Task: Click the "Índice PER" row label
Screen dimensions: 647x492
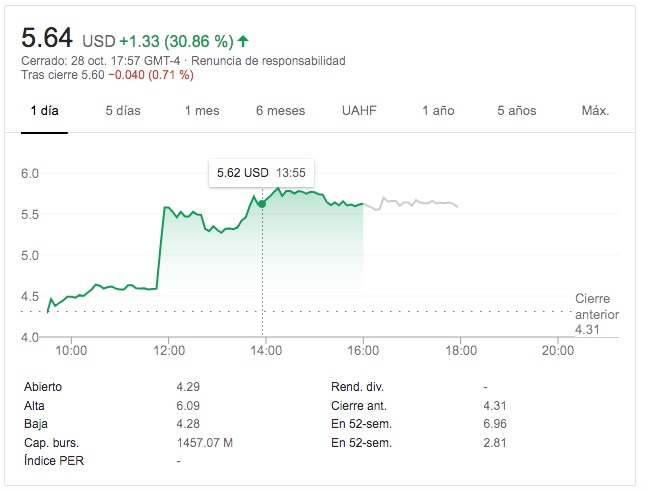Action: [x=49, y=461]
